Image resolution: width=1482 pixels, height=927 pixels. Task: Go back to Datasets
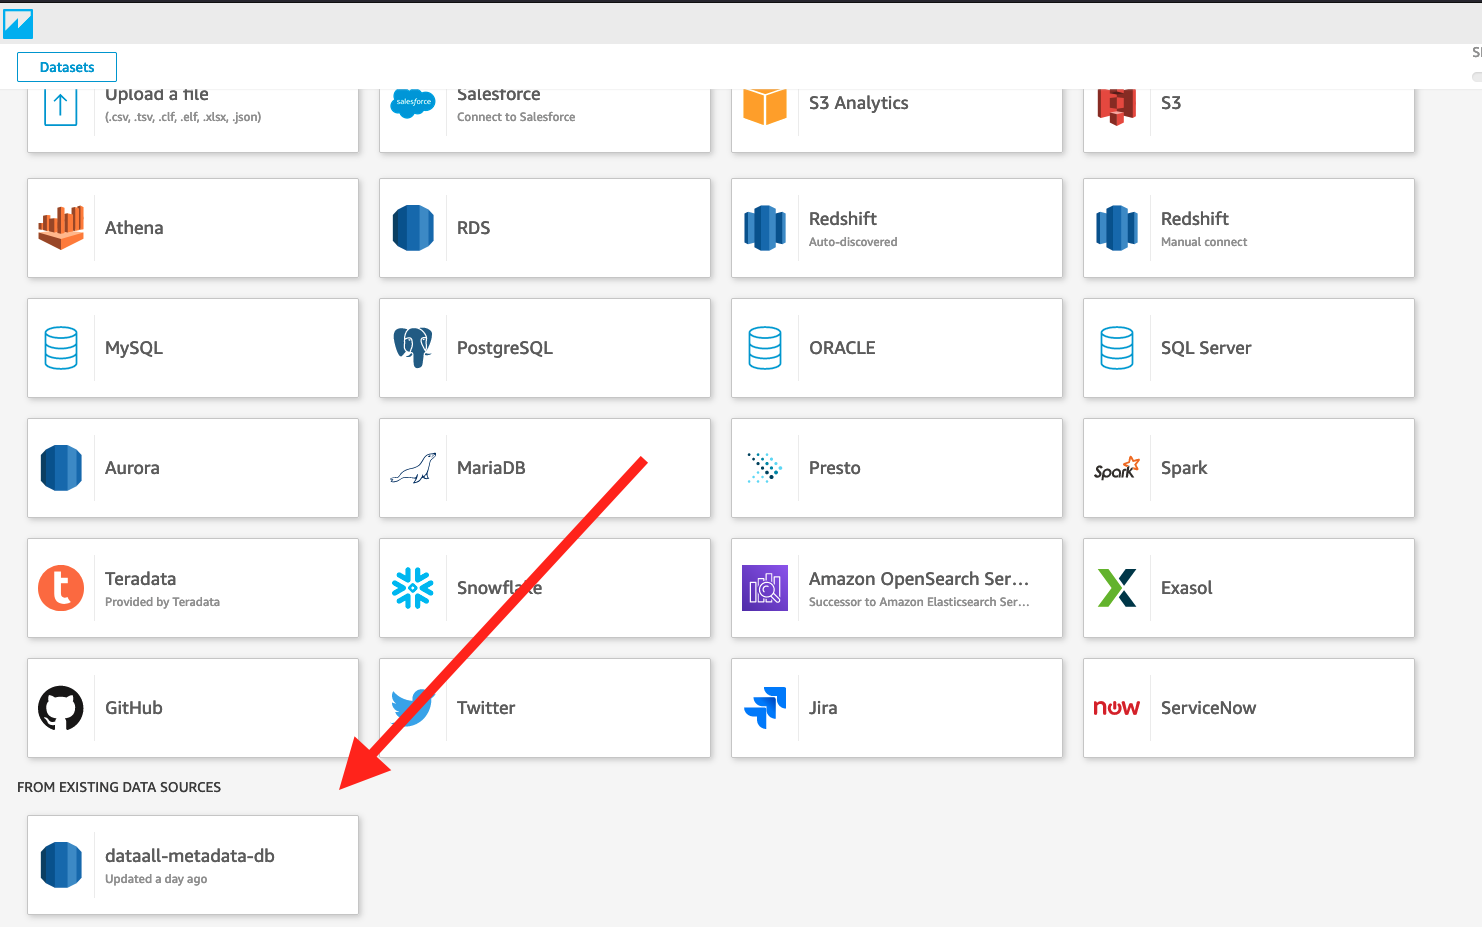point(67,67)
